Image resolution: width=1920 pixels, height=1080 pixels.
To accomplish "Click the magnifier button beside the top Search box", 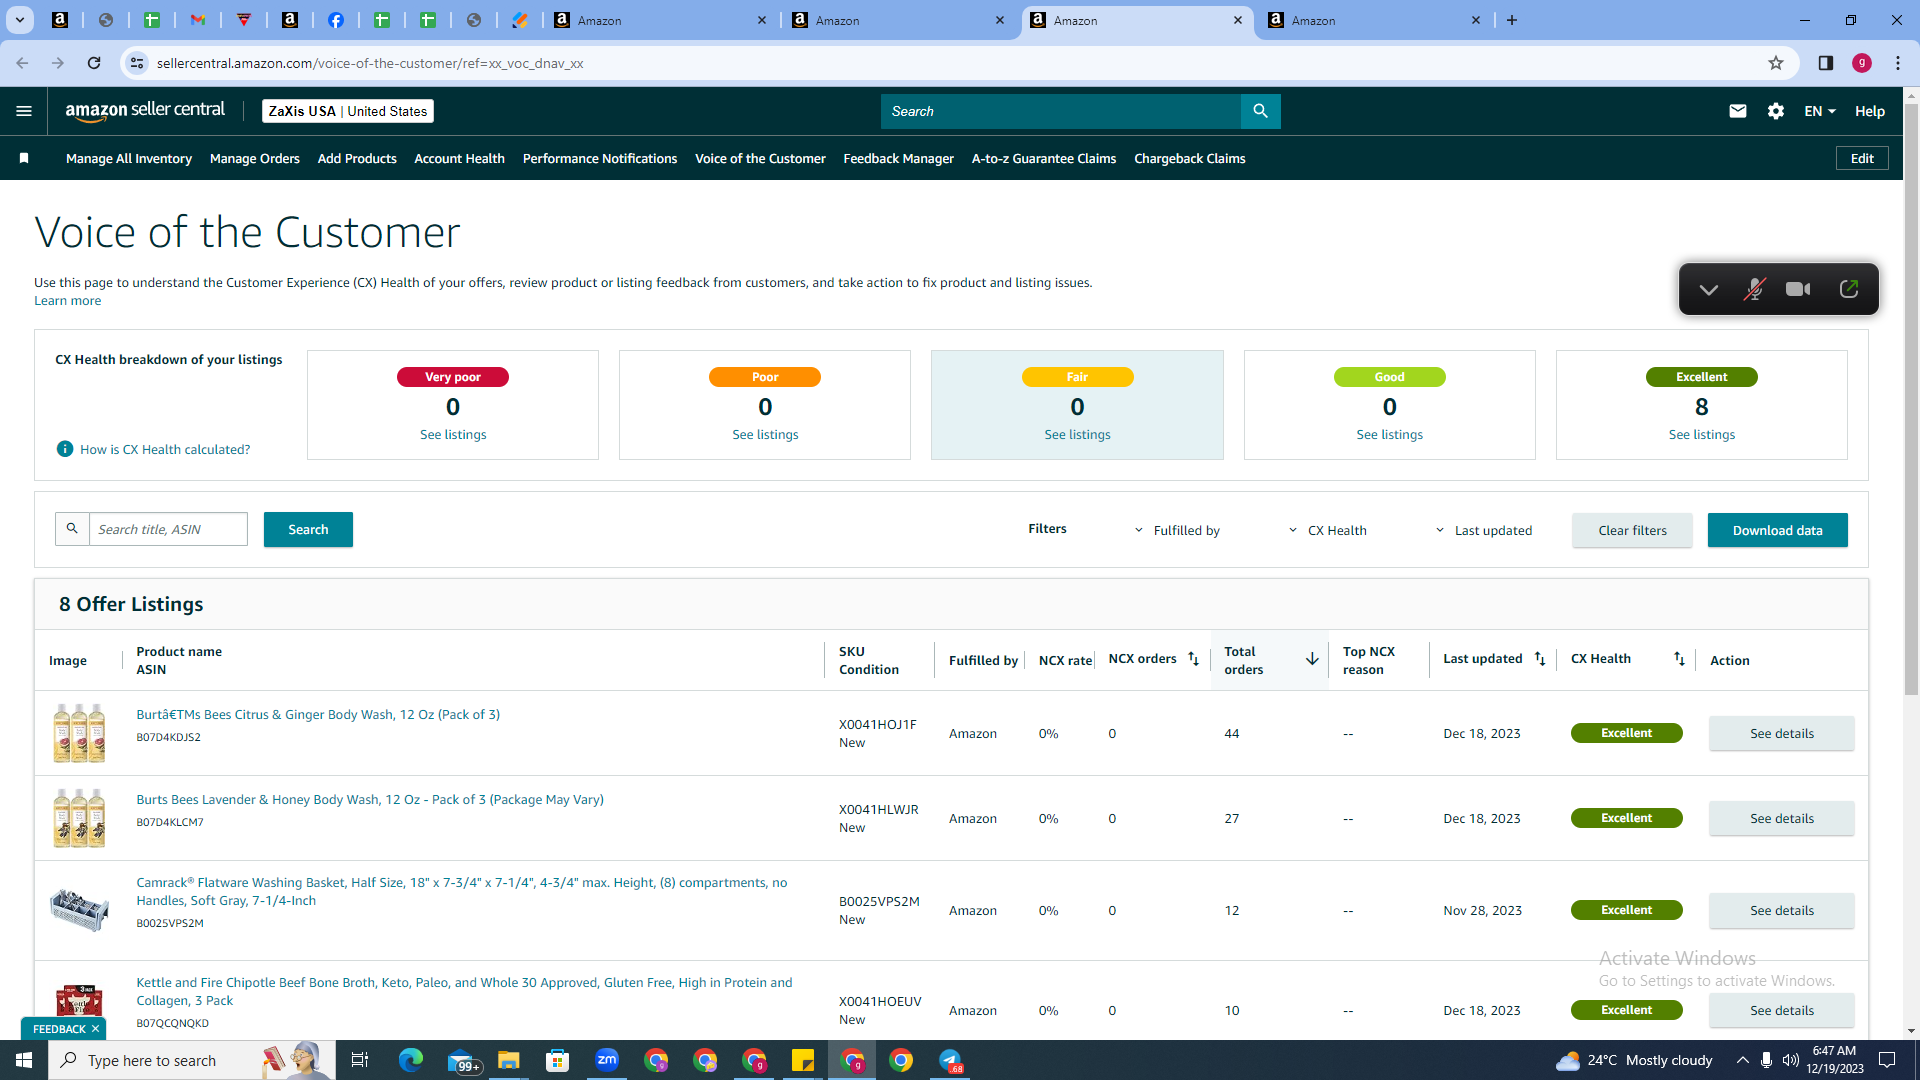I will point(1260,111).
